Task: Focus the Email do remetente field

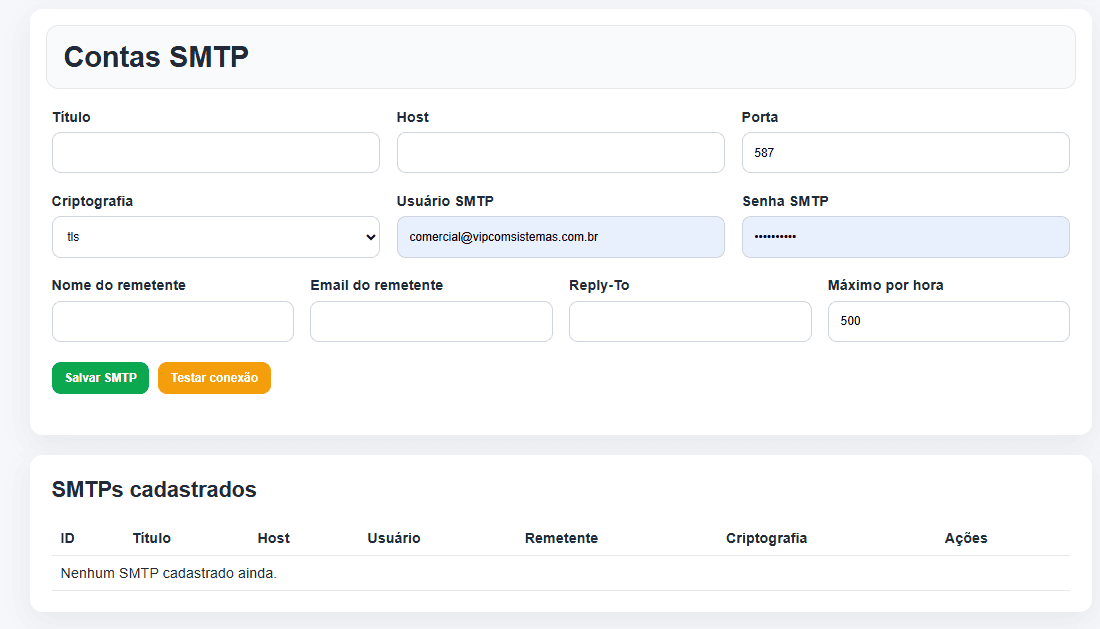Action: click(431, 322)
